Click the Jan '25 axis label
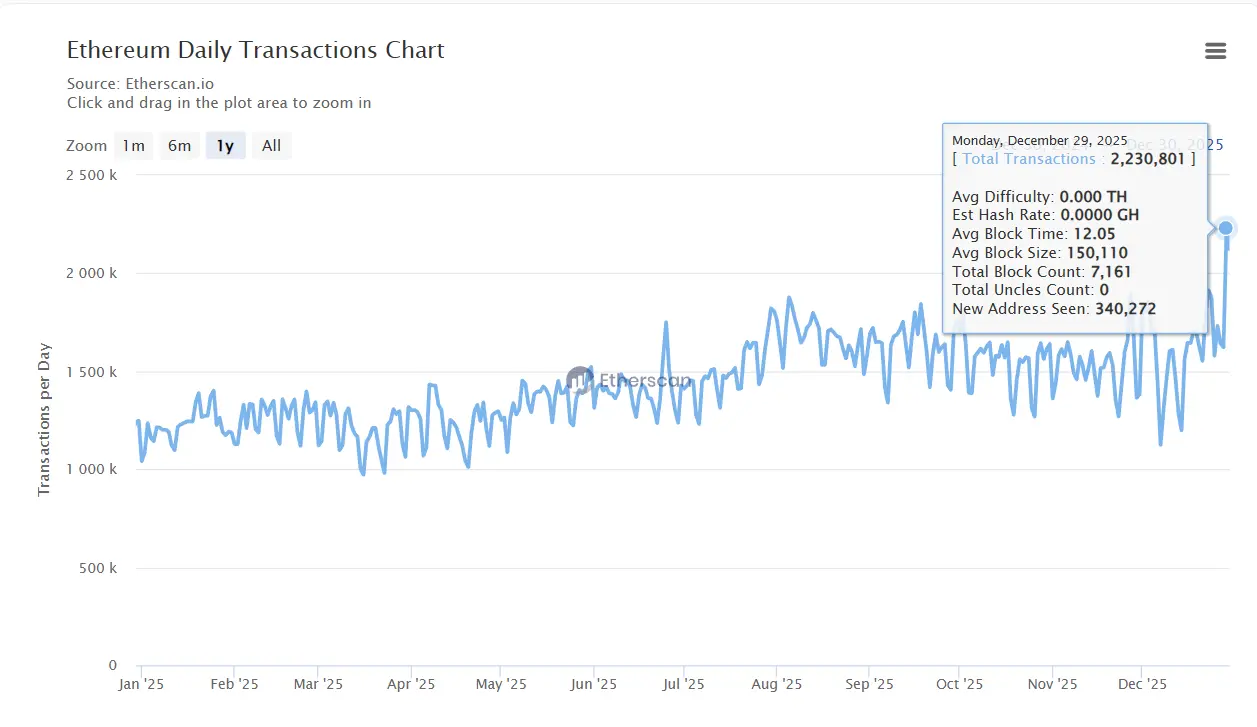 (141, 685)
